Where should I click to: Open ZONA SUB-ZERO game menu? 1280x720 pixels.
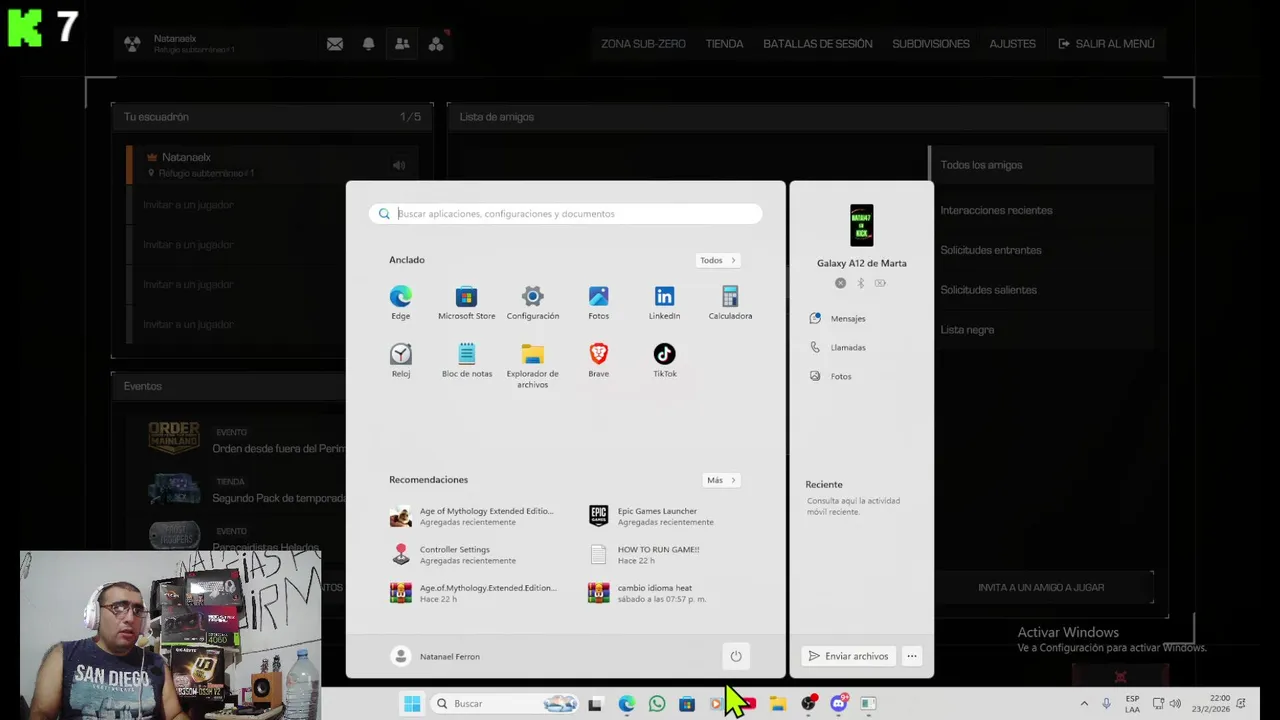click(643, 44)
